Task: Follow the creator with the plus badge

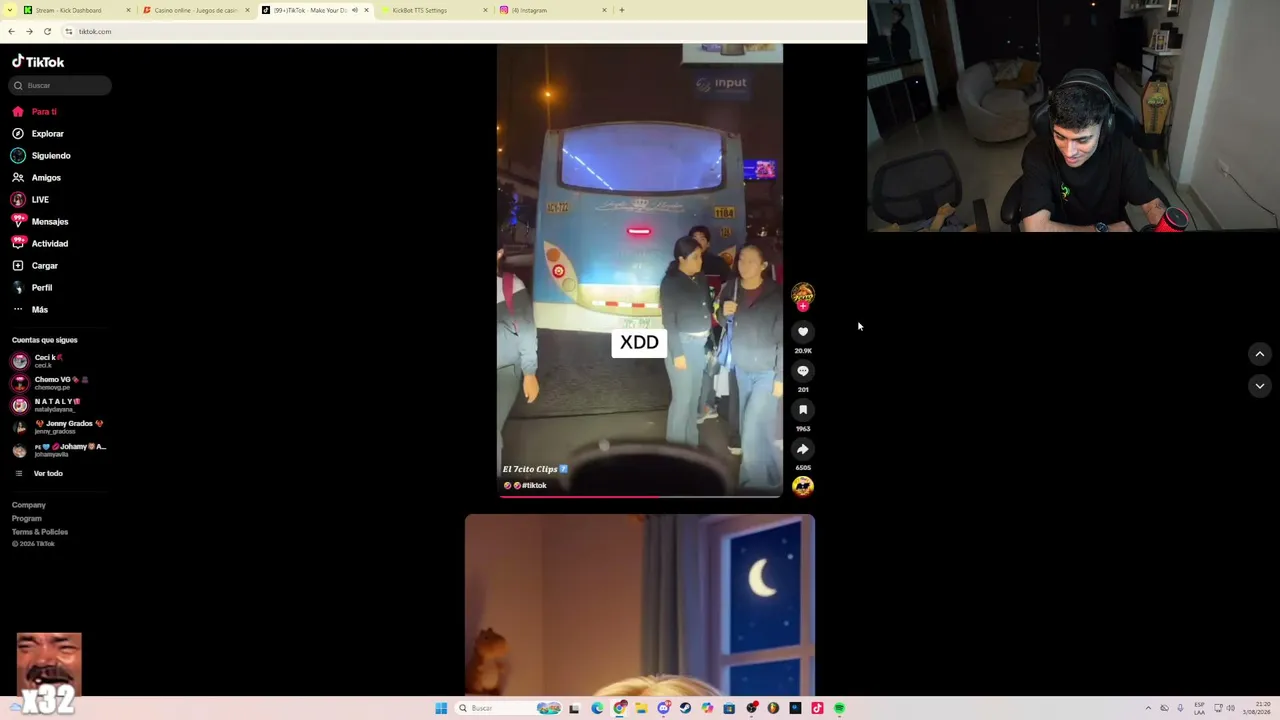Action: tap(803, 306)
